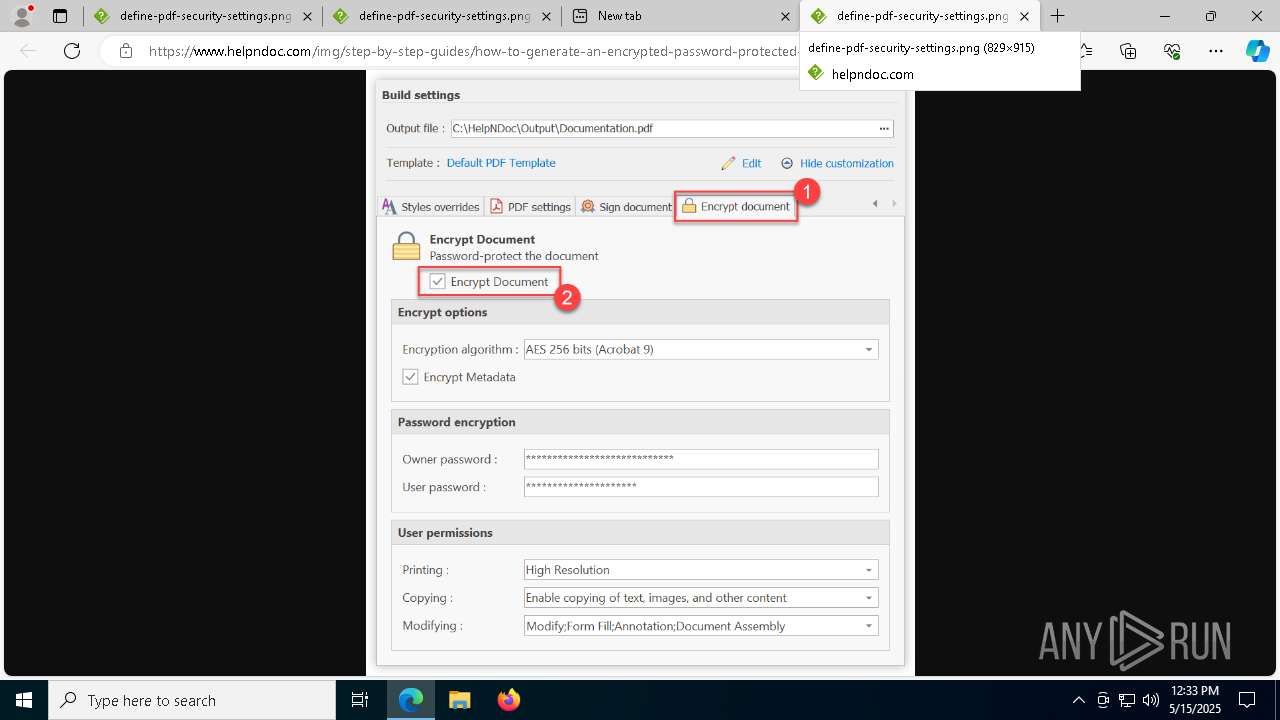Click Hide customization link
This screenshot has width=1280, height=720.
click(837, 163)
